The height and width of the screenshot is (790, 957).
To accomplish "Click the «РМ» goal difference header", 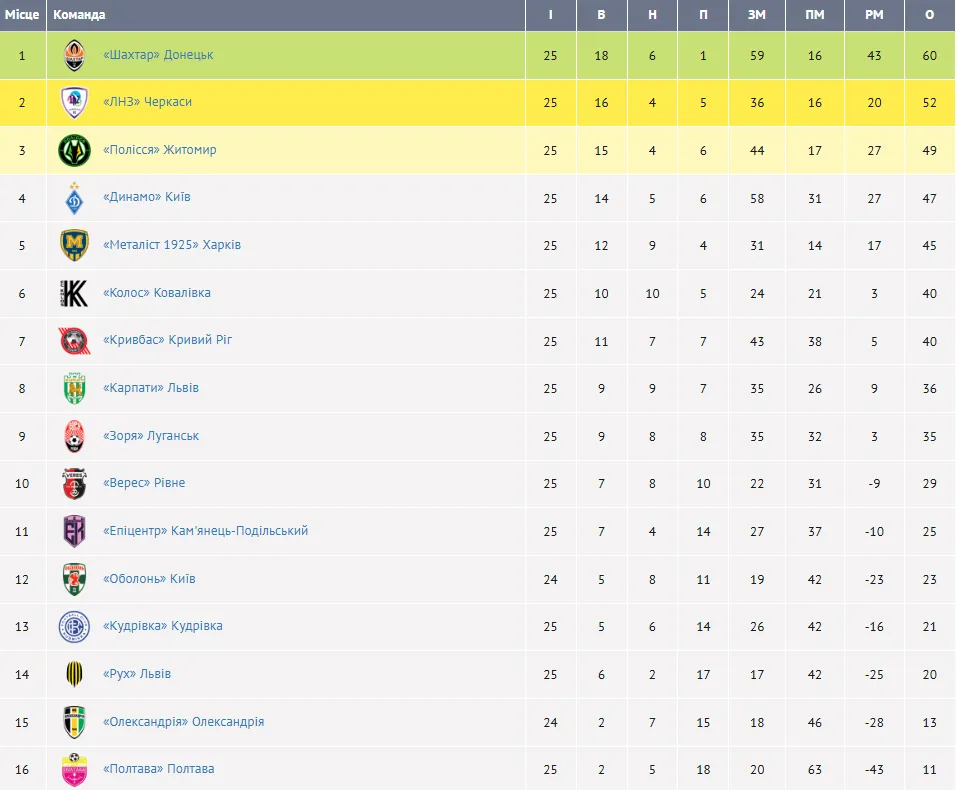I will coord(875,15).
